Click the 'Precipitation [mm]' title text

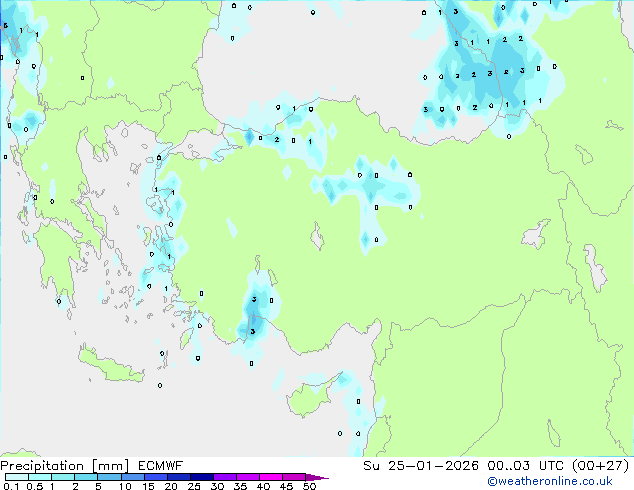click(x=65, y=466)
